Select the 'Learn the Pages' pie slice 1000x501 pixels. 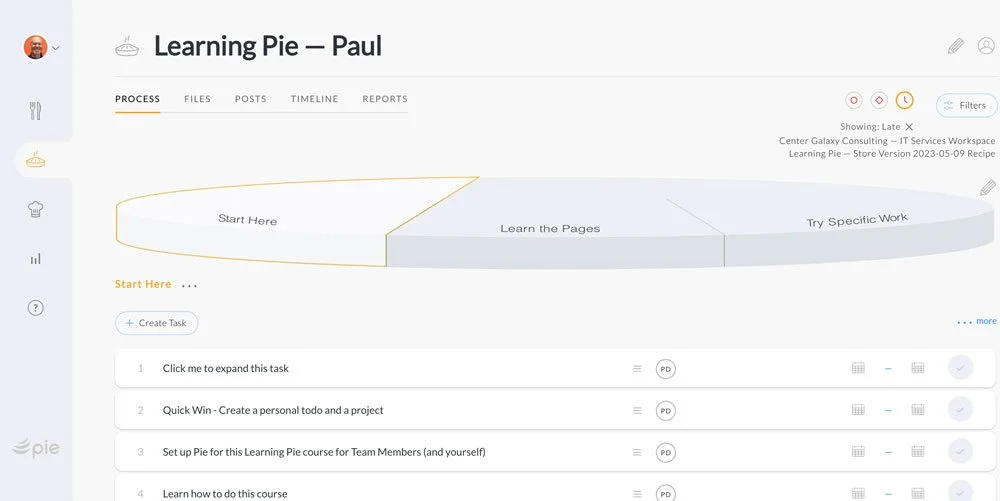[x=550, y=228]
